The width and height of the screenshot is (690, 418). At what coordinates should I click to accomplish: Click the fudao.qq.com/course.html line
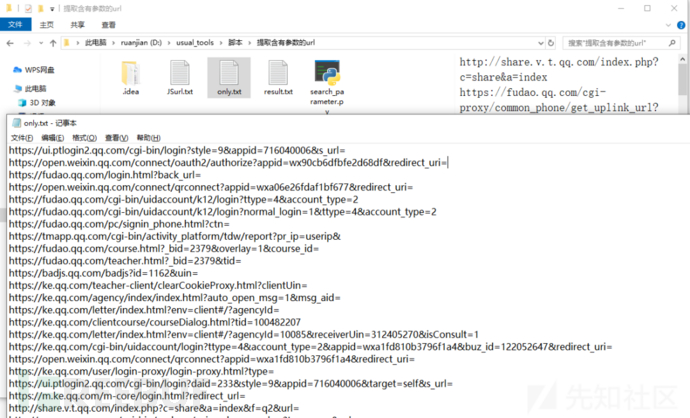(164, 249)
